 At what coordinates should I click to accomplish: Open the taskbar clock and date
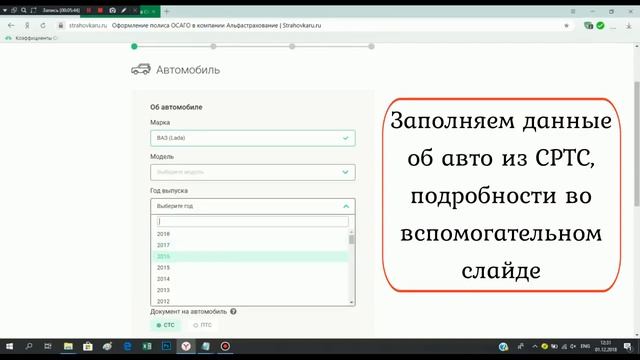606,347
